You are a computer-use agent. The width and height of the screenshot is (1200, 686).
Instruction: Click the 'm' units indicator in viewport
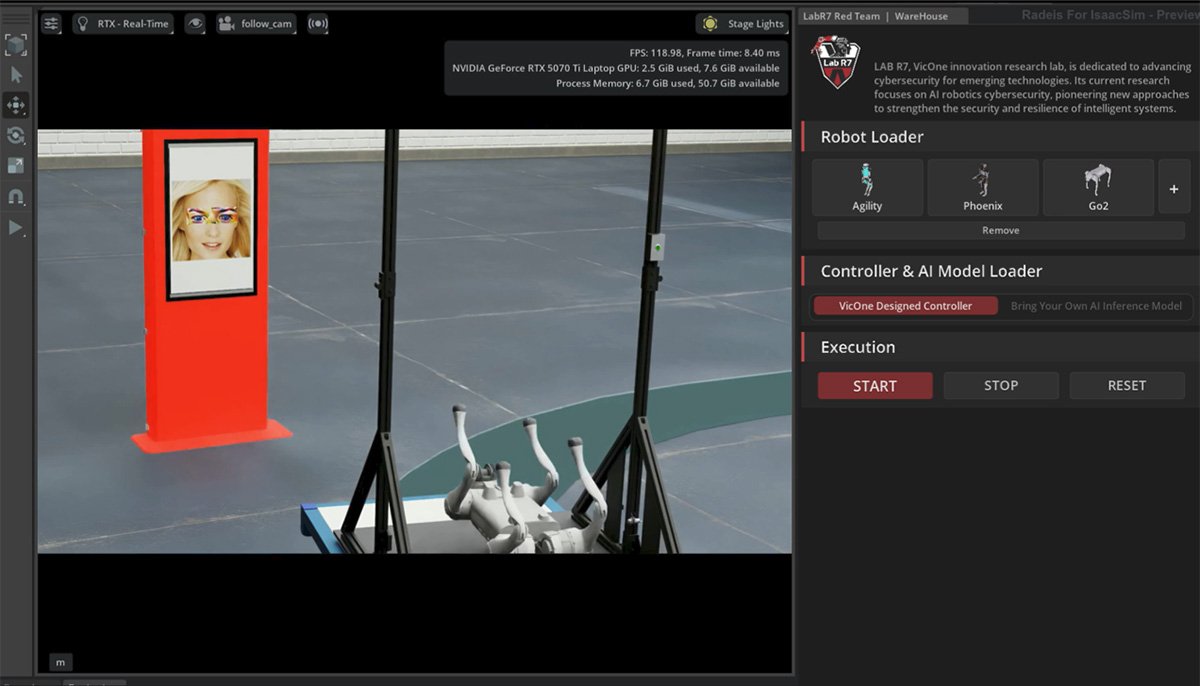[60, 662]
